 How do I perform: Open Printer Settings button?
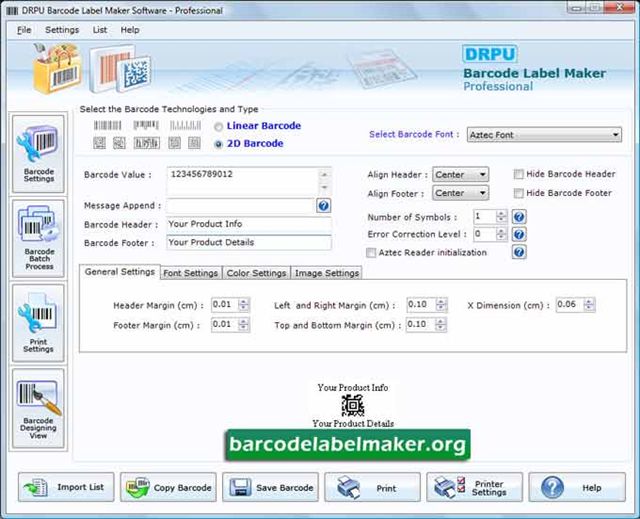[x=475, y=487]
